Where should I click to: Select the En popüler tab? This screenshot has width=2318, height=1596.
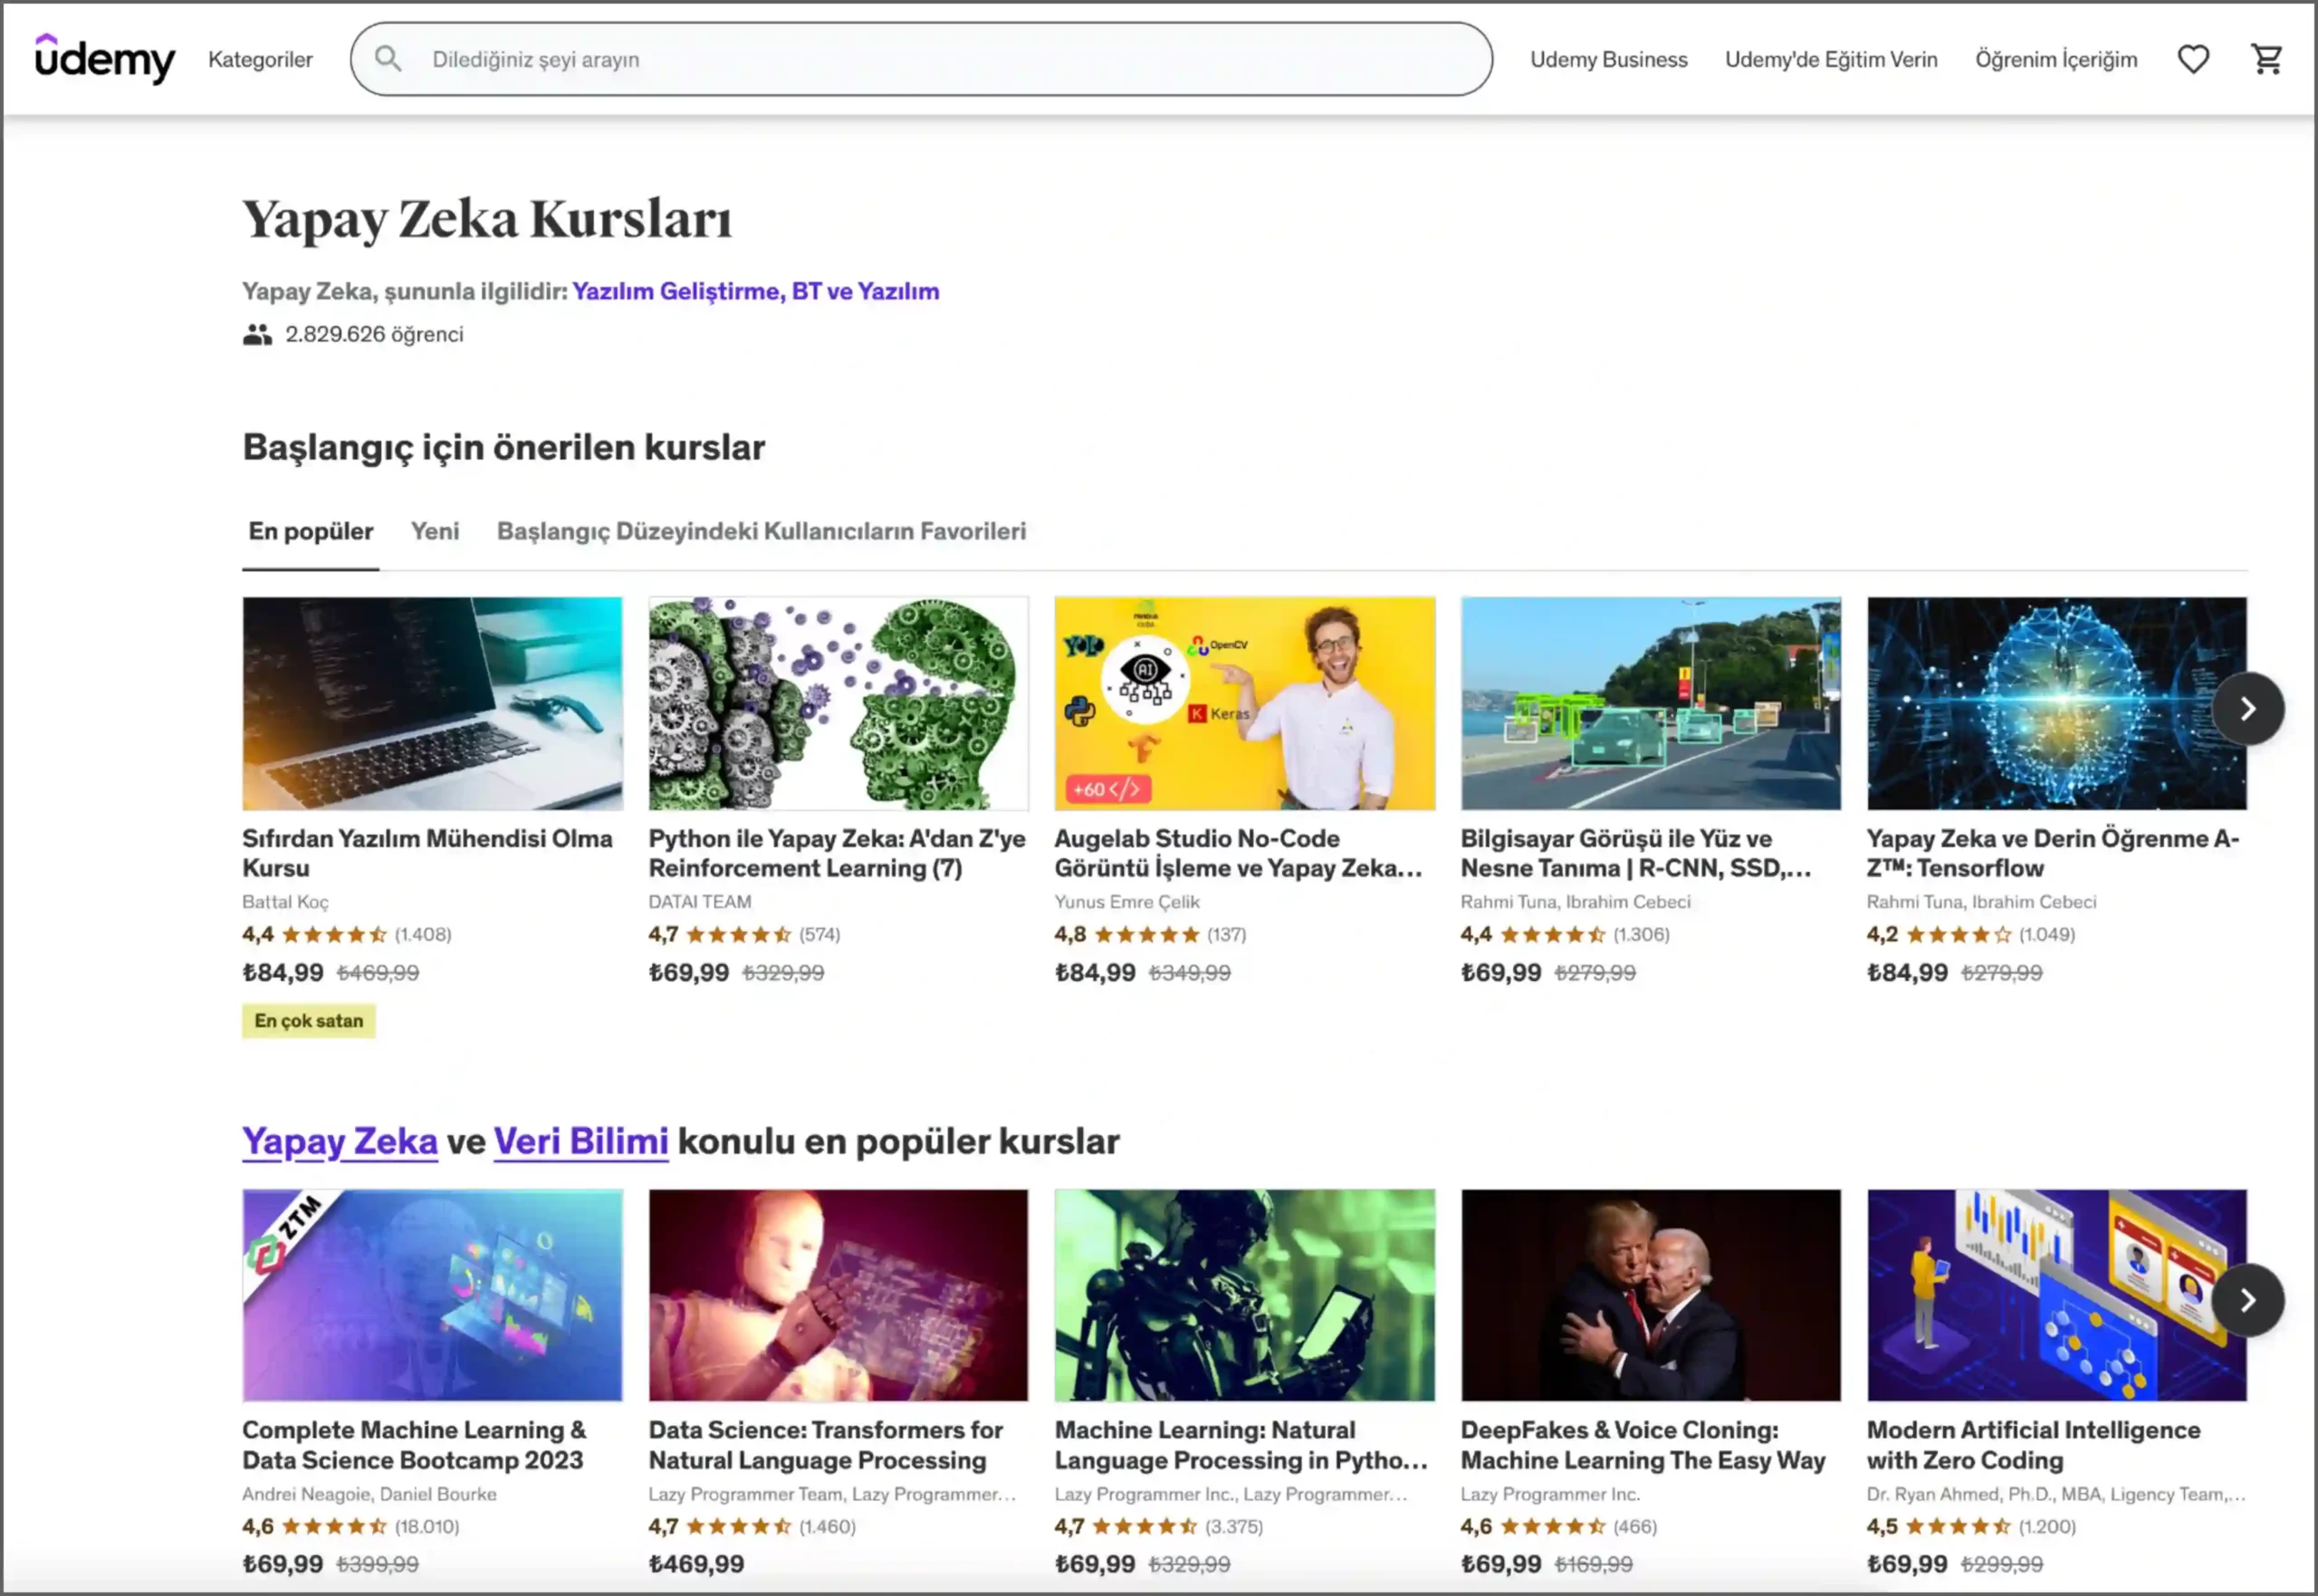311,531
